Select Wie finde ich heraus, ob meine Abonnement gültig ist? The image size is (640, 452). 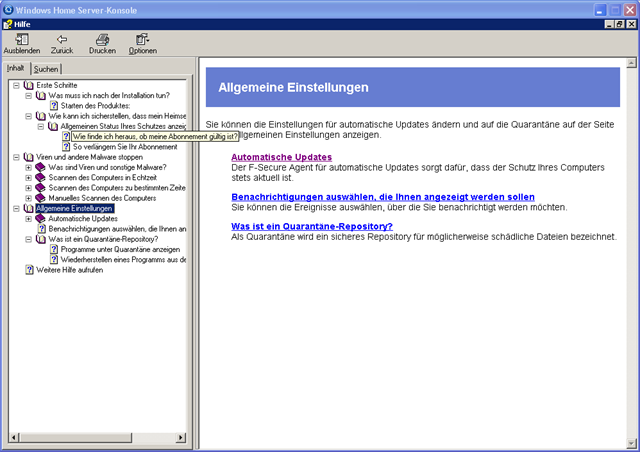[155, 137]
